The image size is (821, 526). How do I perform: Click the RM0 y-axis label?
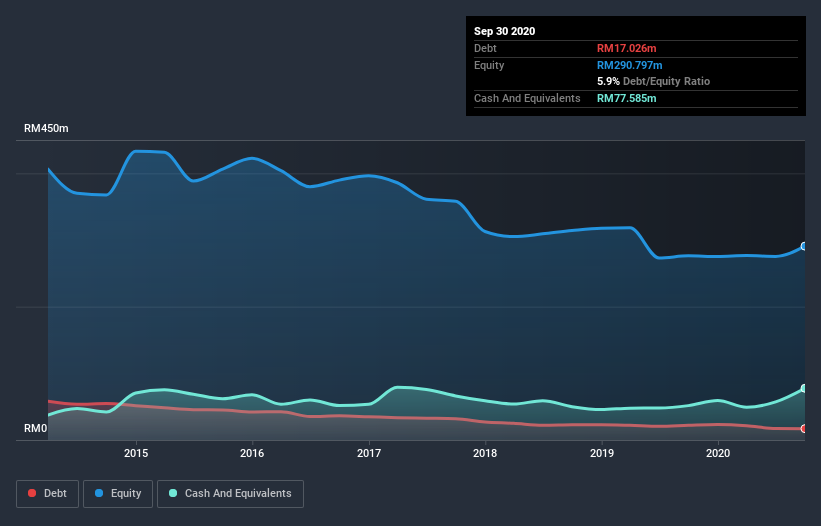click(x=36, y=428)
